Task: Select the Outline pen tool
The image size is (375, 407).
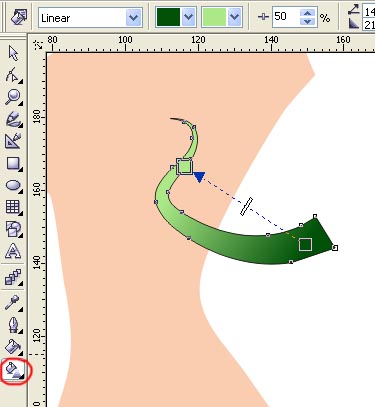Action: [x=13, y=325]
